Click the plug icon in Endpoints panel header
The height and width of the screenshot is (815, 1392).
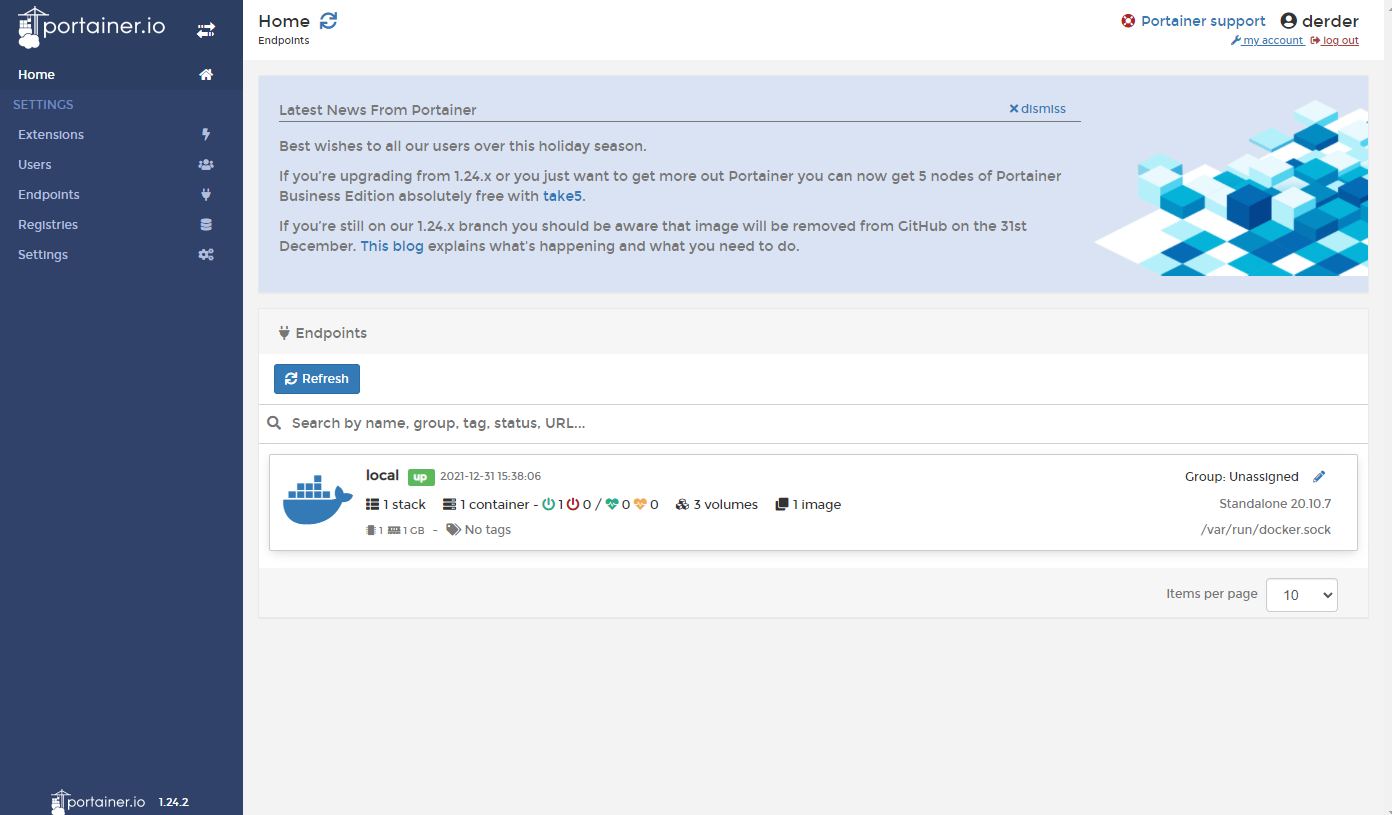click(x=284, y=333)
